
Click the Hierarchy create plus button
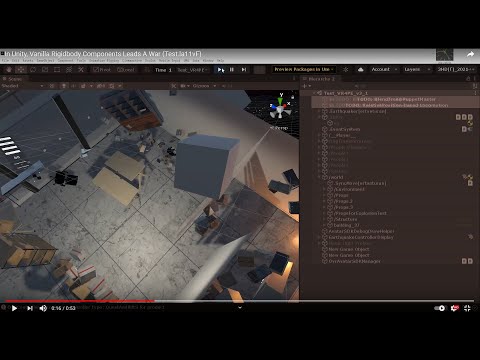(306, 86)
